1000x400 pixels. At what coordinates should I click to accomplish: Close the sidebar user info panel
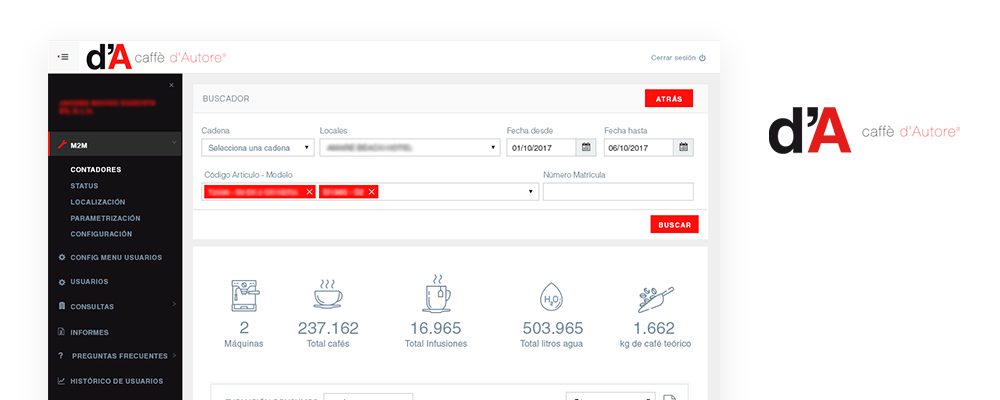171,85
